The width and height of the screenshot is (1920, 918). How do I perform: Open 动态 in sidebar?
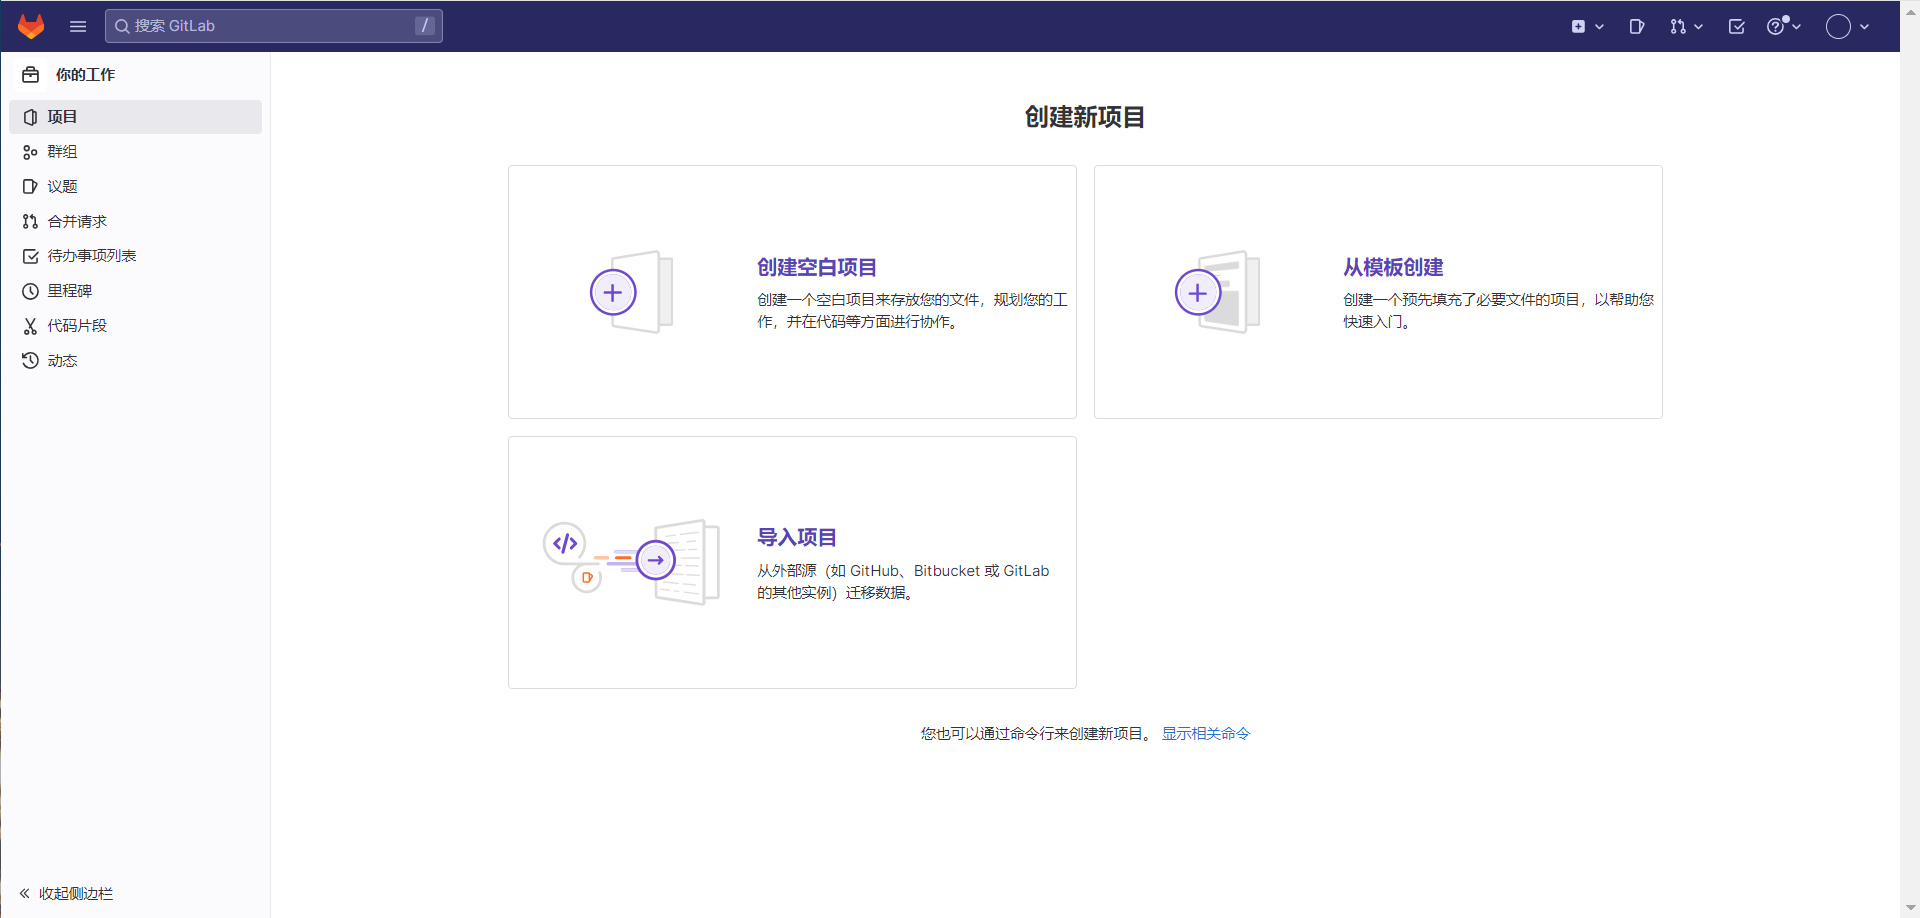135,361
